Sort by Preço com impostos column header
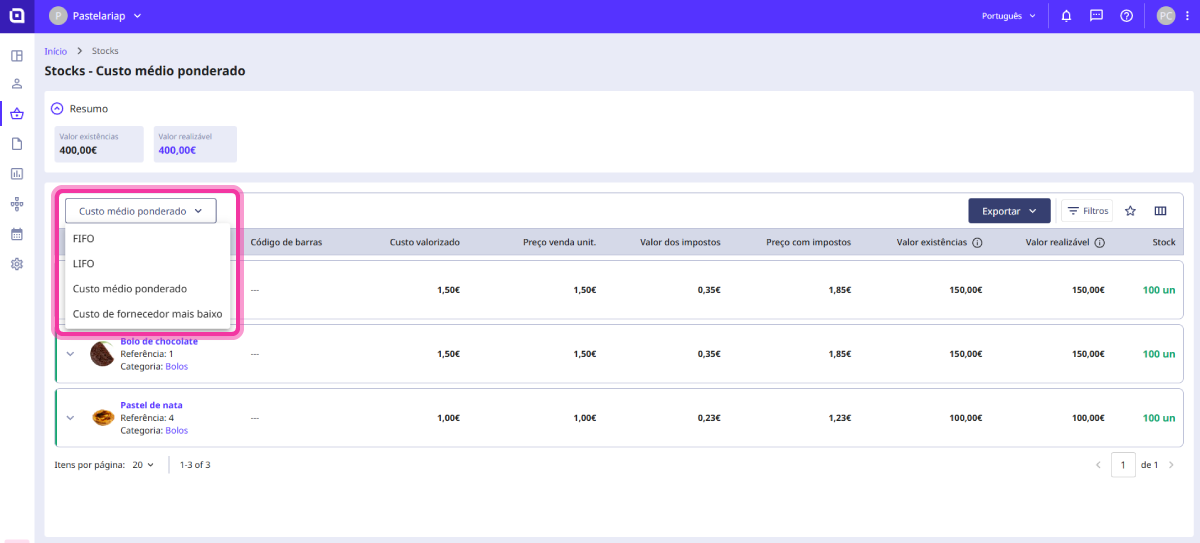Viewport: 1200px width, 543px height. [x=808, y=242]
